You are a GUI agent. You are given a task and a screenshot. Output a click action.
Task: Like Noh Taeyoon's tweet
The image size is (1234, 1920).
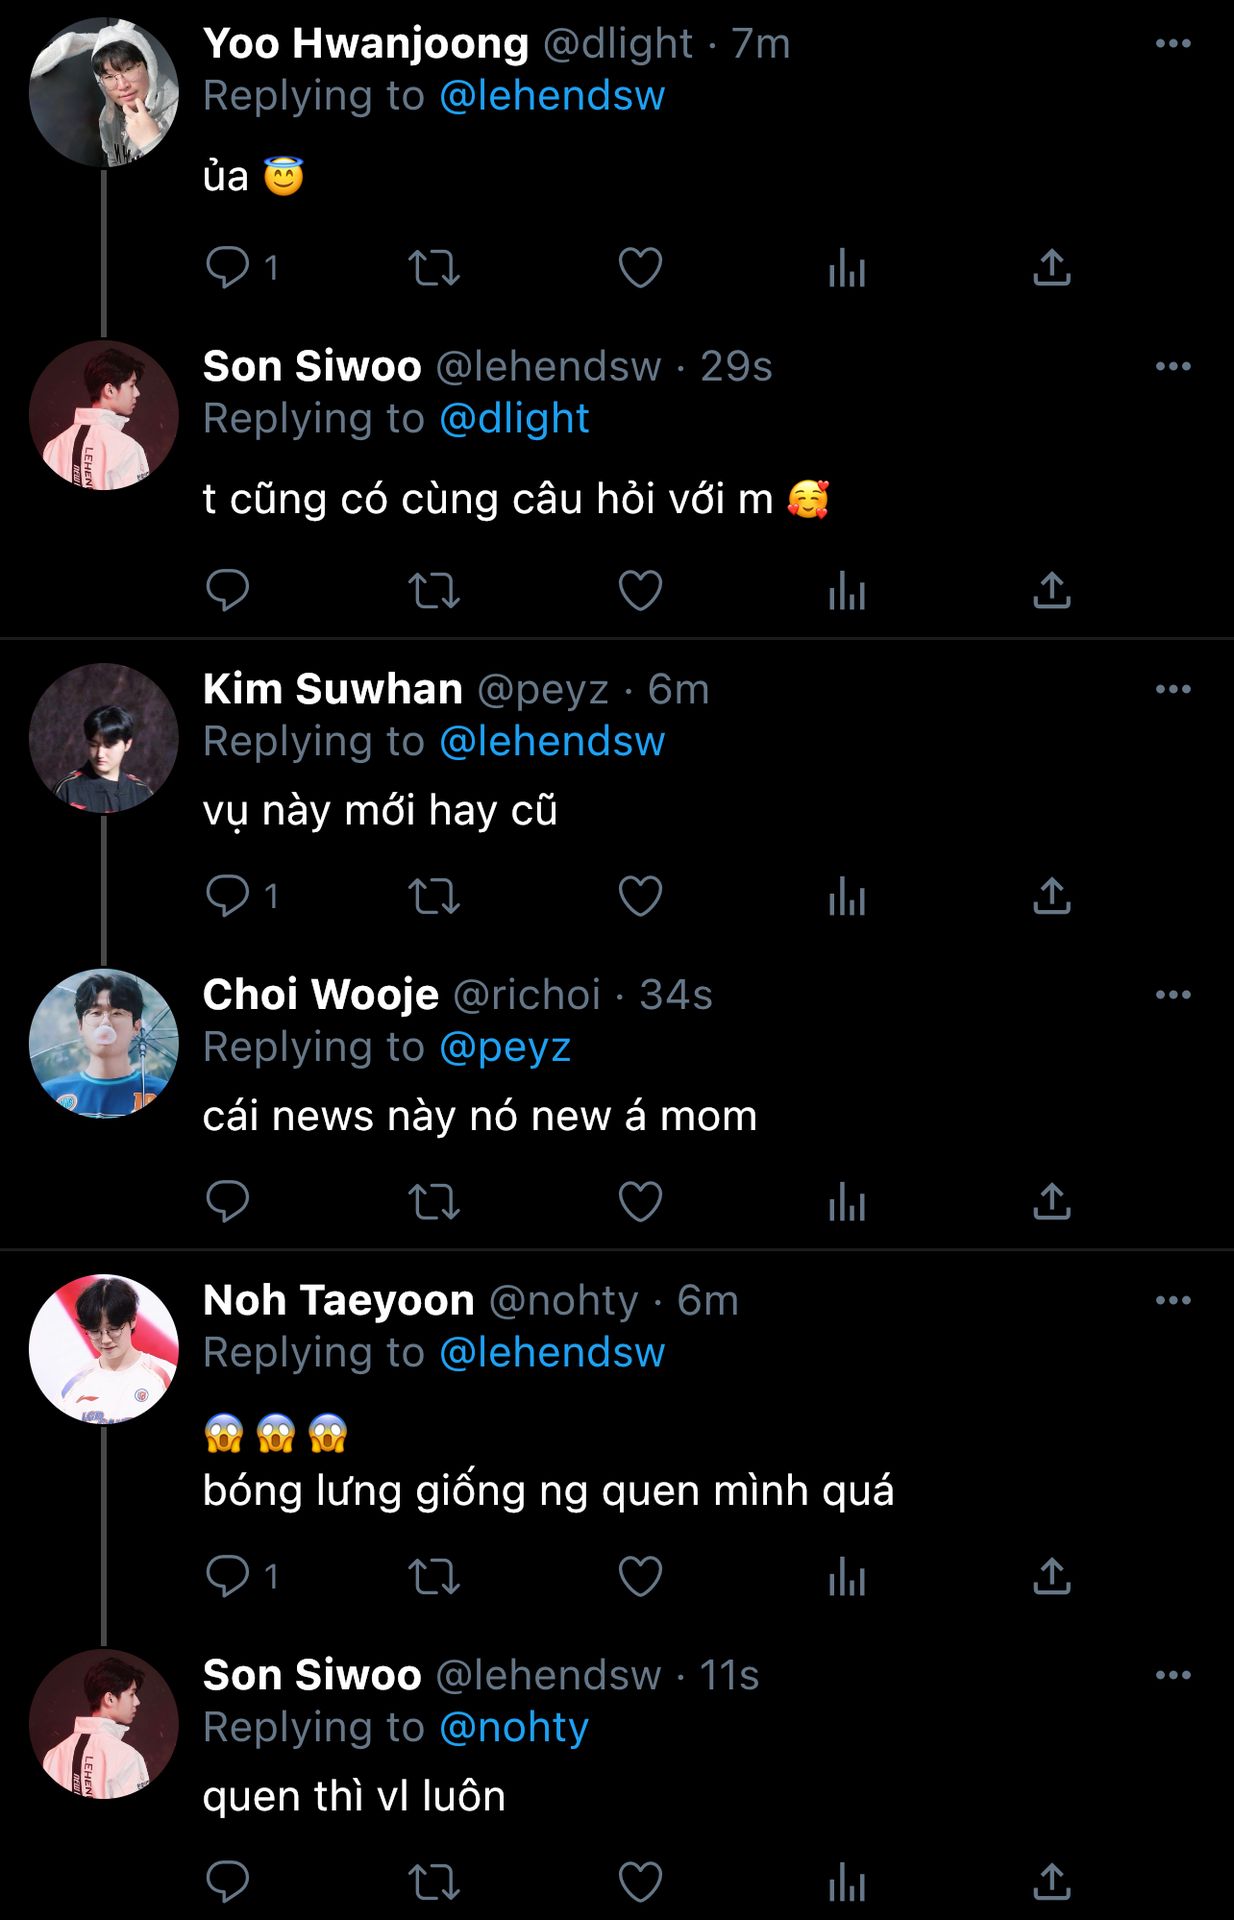pyautogui.click(x=640, y=1577)
